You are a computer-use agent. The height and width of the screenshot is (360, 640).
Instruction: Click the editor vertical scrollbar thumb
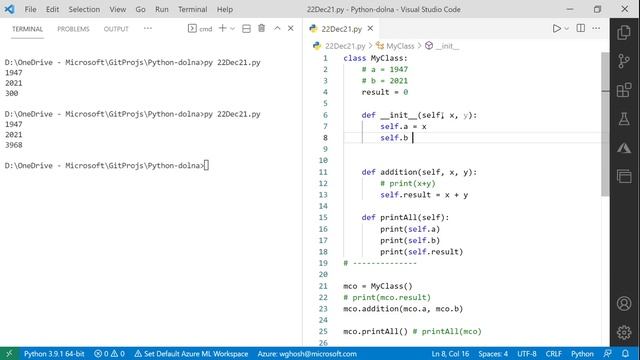pos(605,124)
